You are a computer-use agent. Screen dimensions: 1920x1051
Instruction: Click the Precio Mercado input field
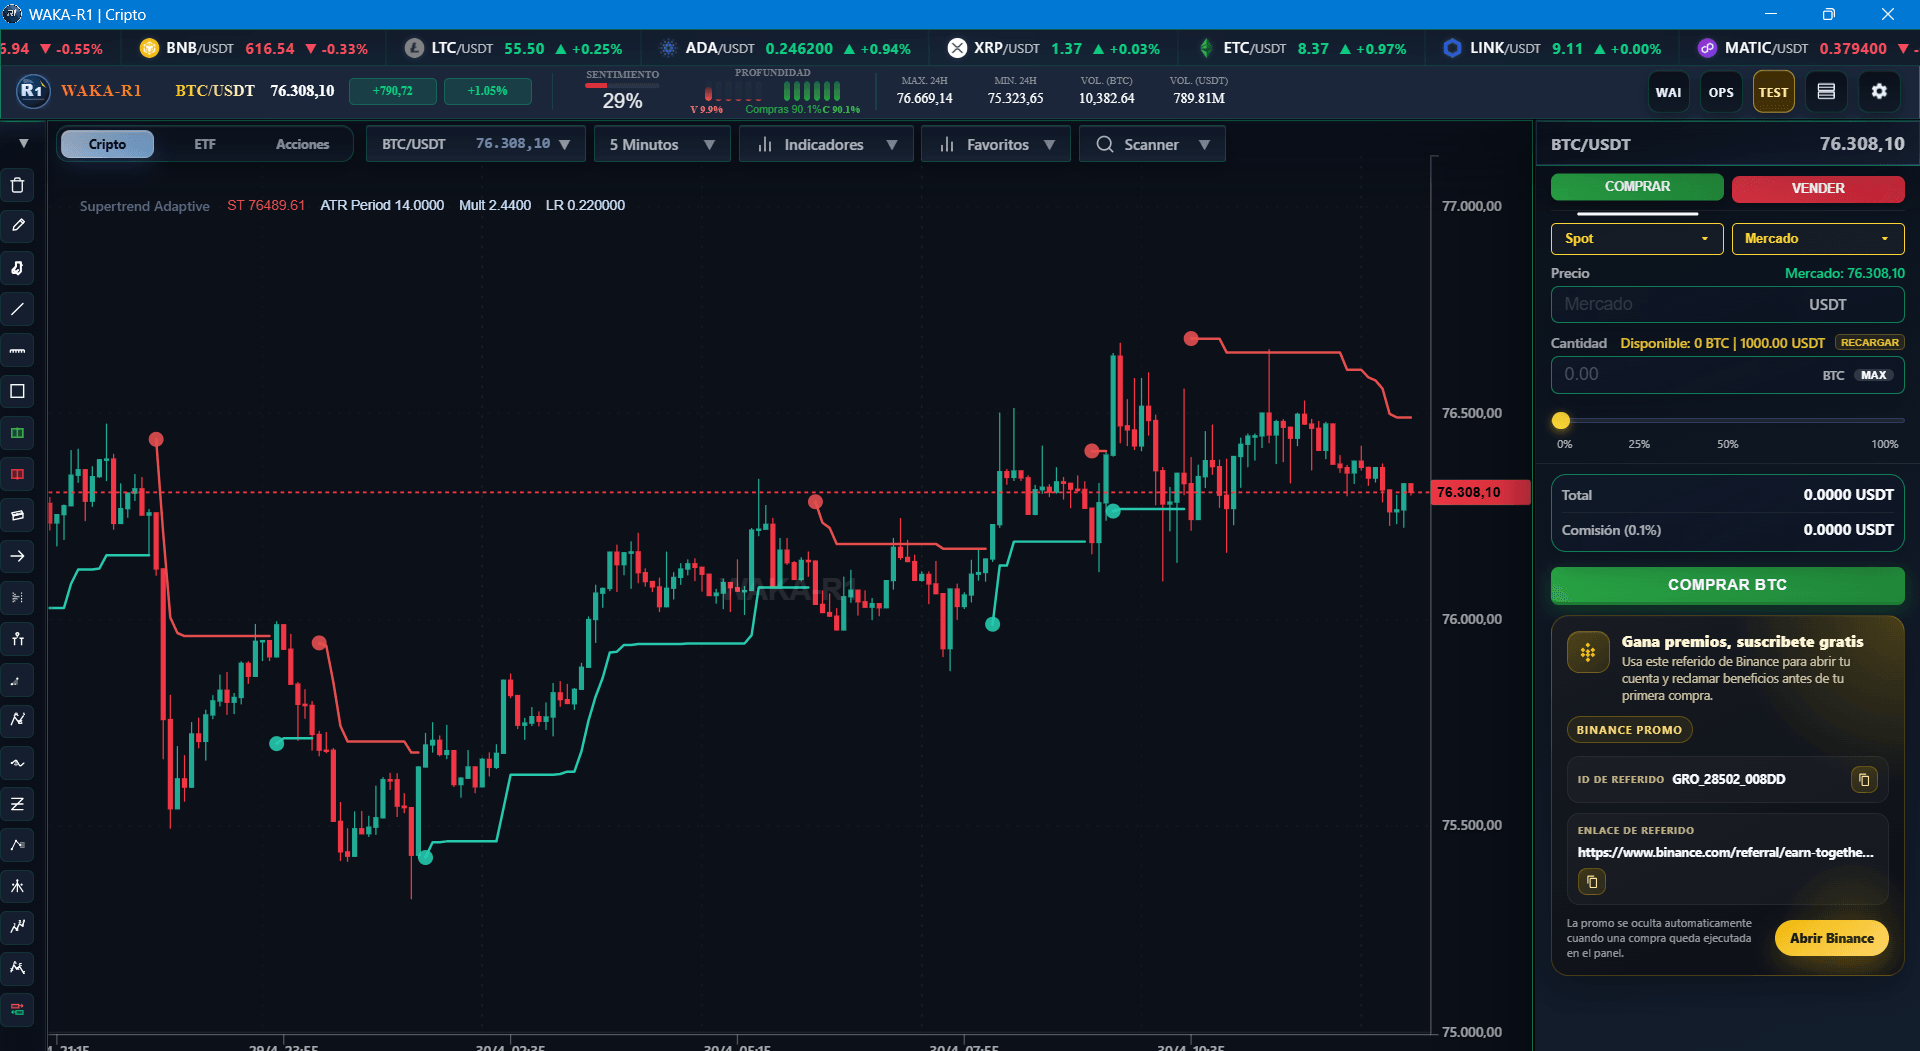click(1727, 304)
